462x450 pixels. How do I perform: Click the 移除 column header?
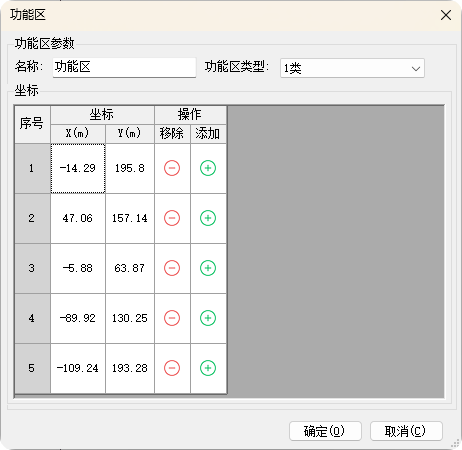(172, 134)
